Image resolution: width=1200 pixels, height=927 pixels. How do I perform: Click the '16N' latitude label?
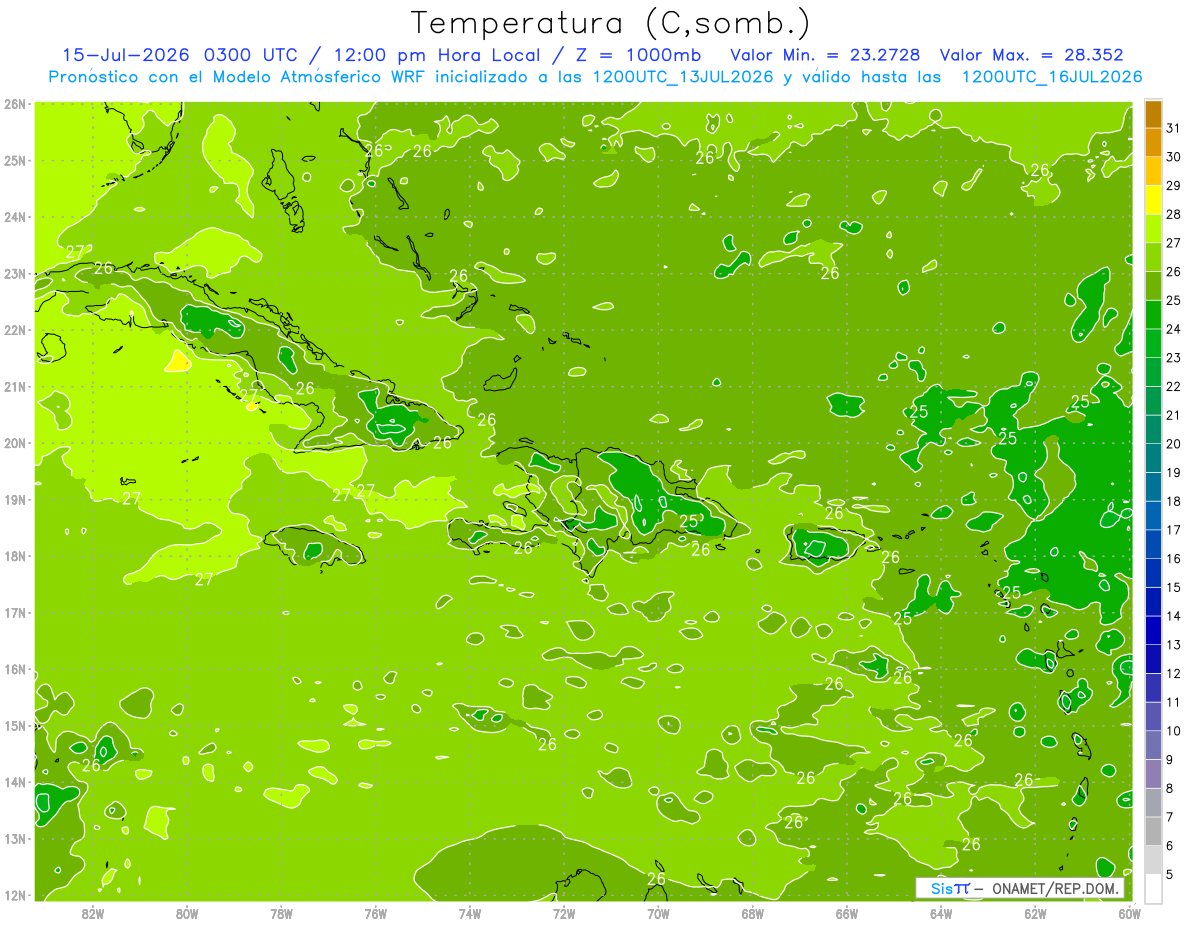pyautogui.click(x=14, y=669)
